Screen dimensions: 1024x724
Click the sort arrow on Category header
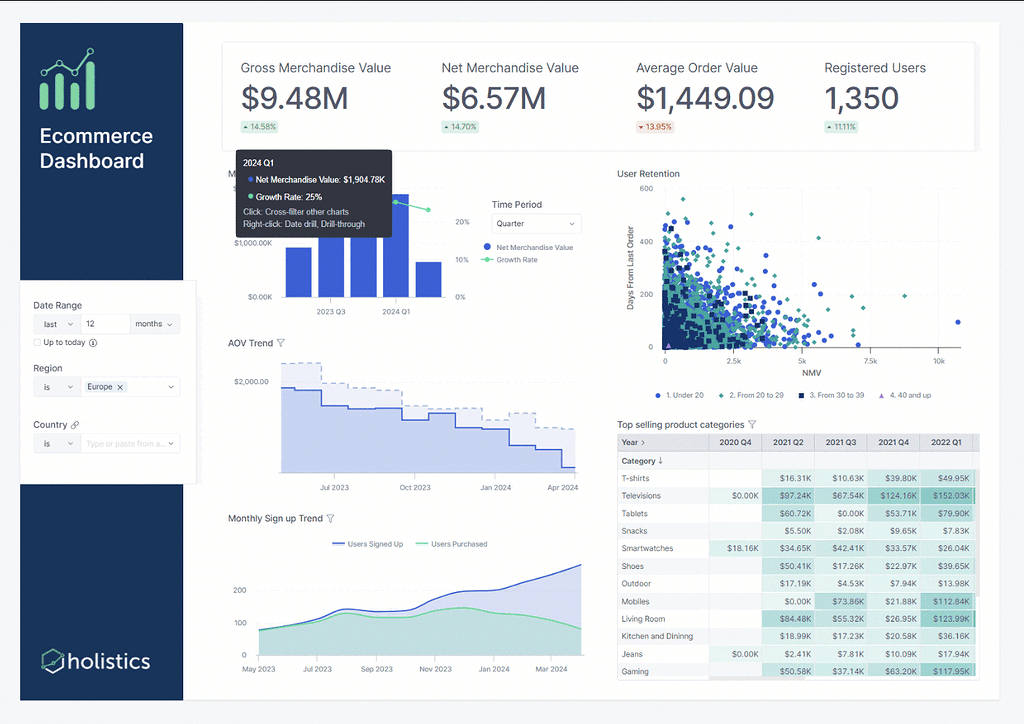660,460
